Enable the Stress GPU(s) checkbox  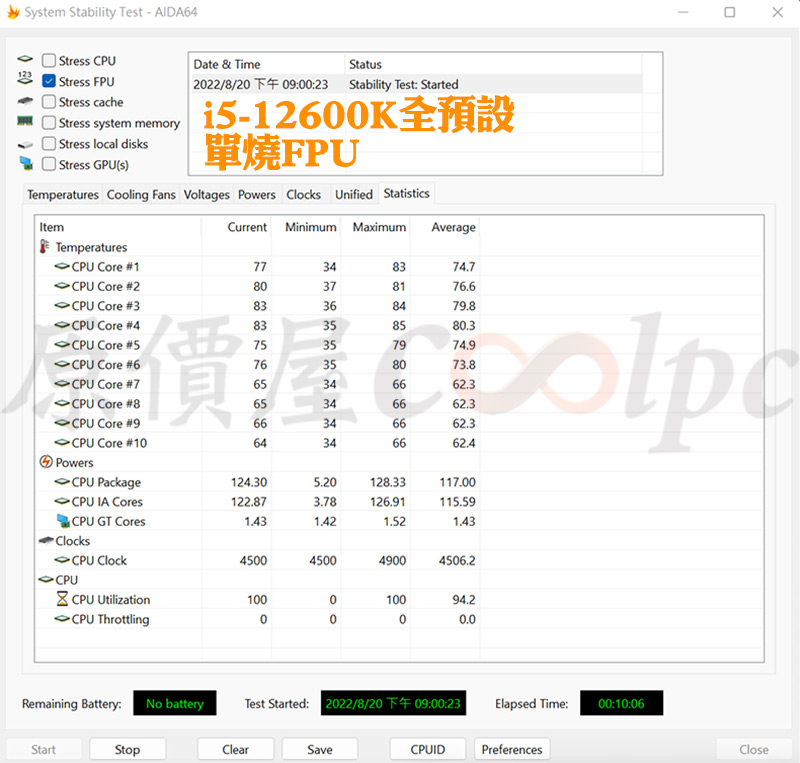[x=49, y=164]
